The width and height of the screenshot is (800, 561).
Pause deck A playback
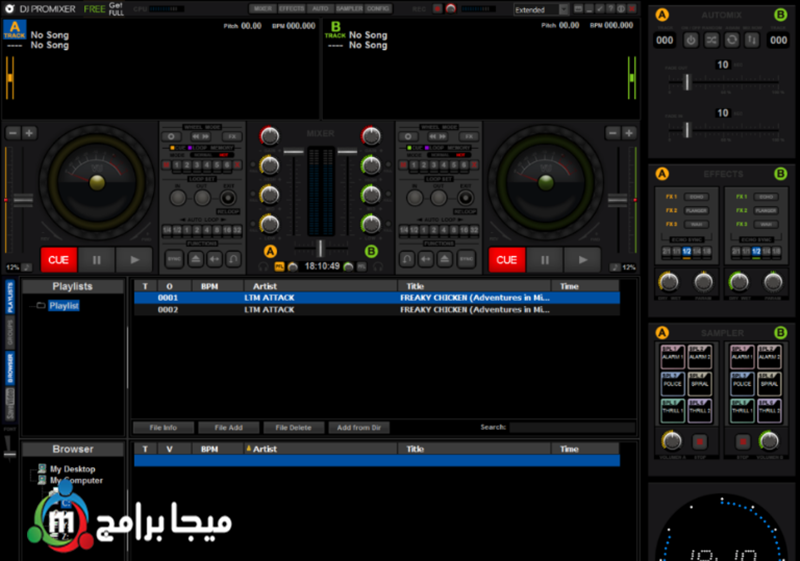96,260
